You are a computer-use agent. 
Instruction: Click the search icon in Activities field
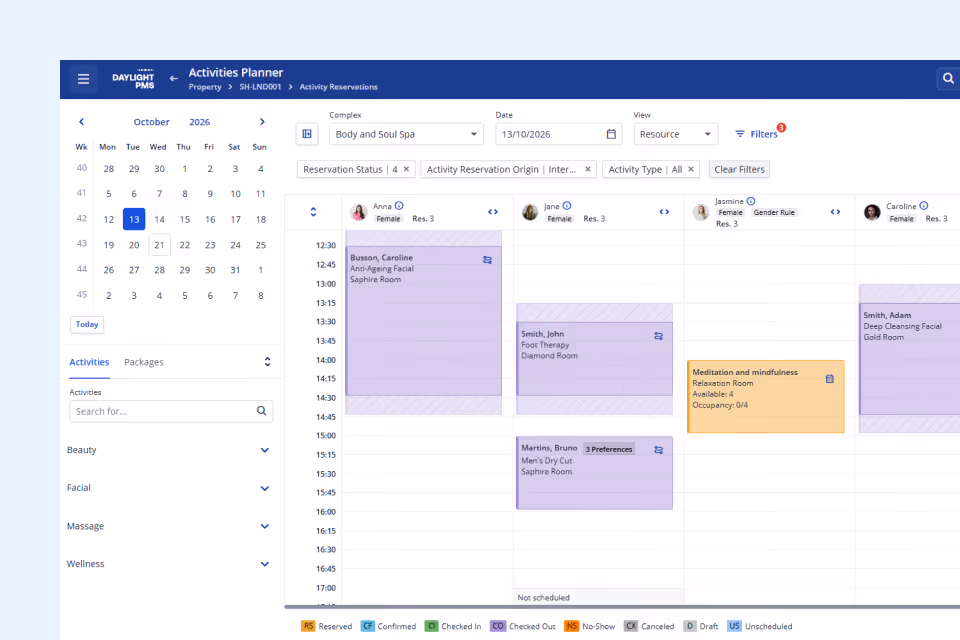(261, 411)
